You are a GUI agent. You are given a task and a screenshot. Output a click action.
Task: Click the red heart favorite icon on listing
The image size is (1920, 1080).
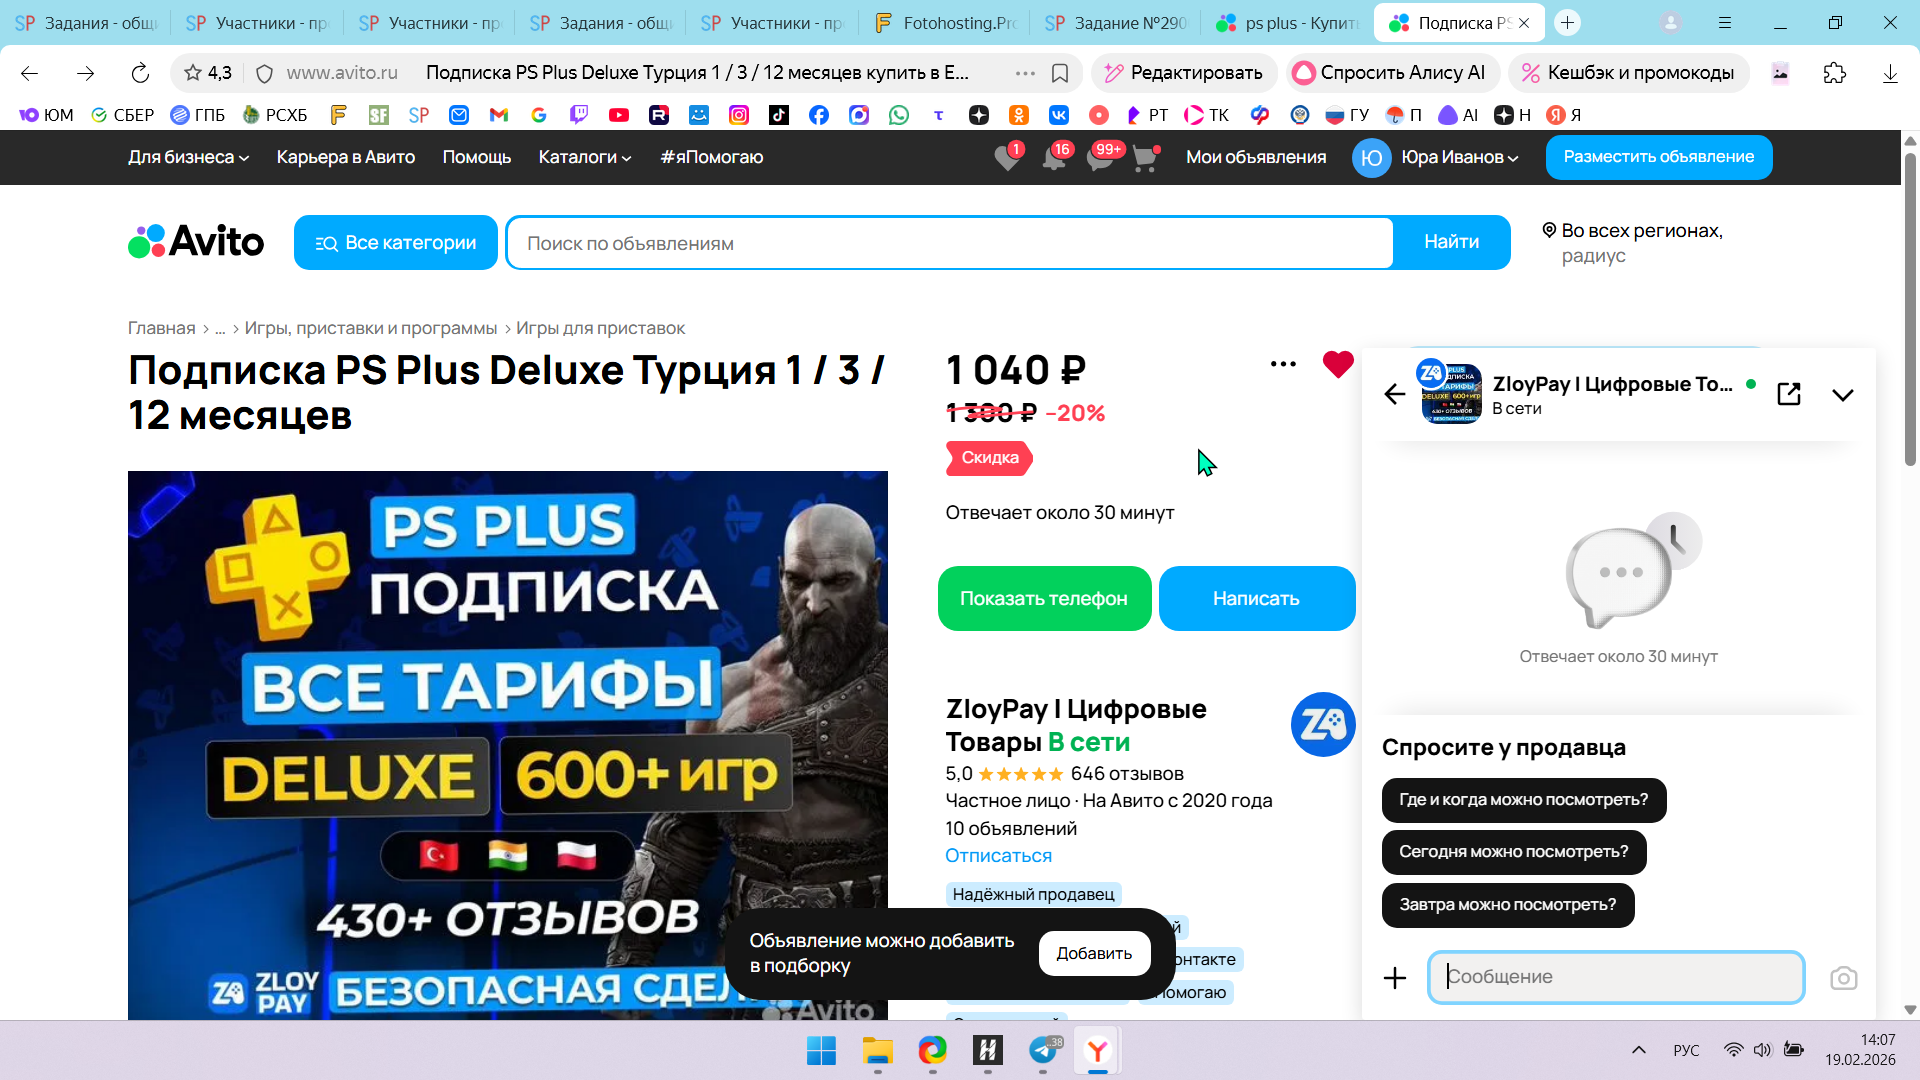[1337, 364]
